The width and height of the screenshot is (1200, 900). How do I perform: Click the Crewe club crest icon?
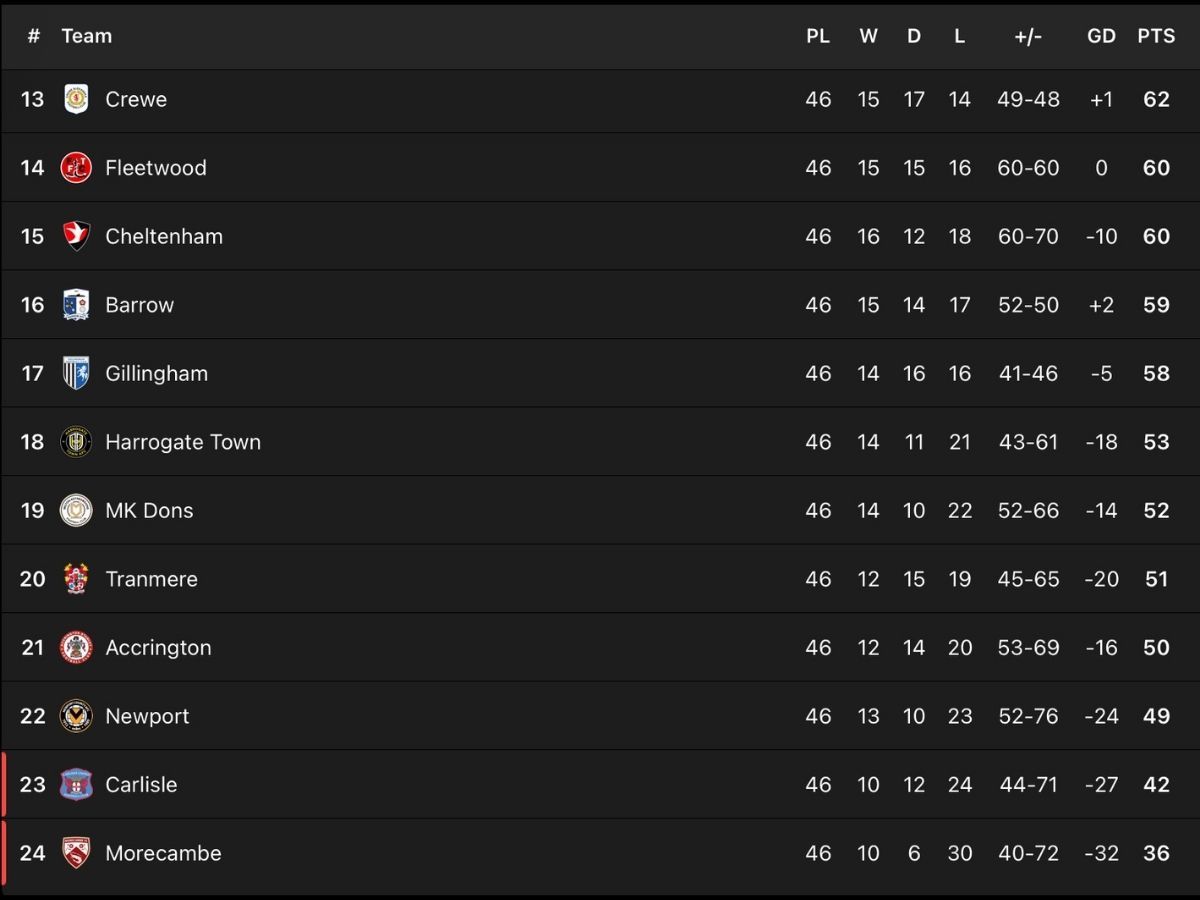coord(76,99)
